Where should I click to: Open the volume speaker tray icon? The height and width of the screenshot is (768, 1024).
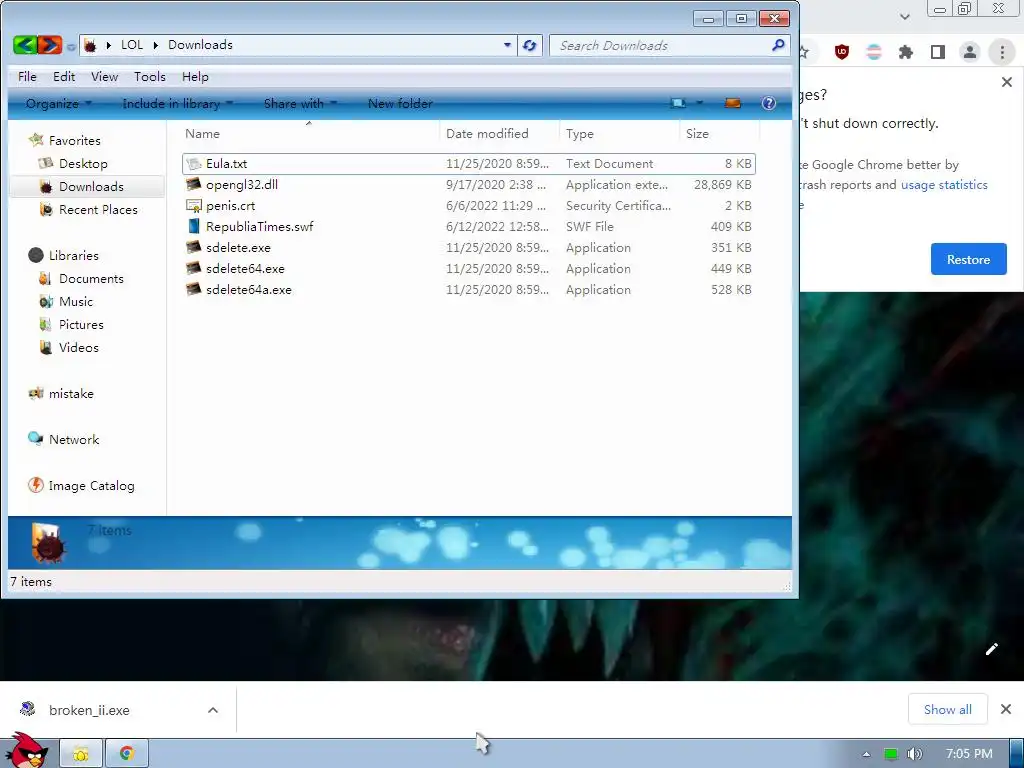(x=914, y=754)
